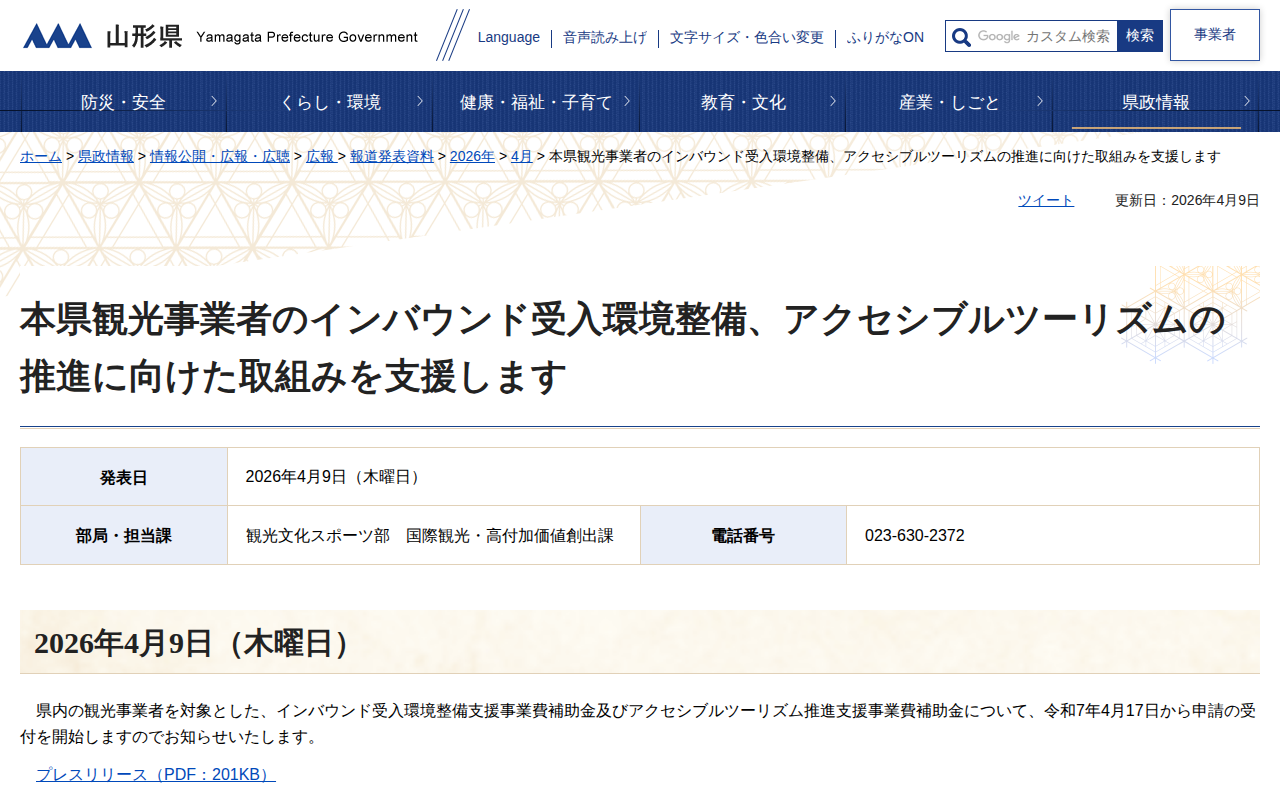Open 音声読み上げ voice reading link
Screen dimensions: 1280x800
(604, 37)
